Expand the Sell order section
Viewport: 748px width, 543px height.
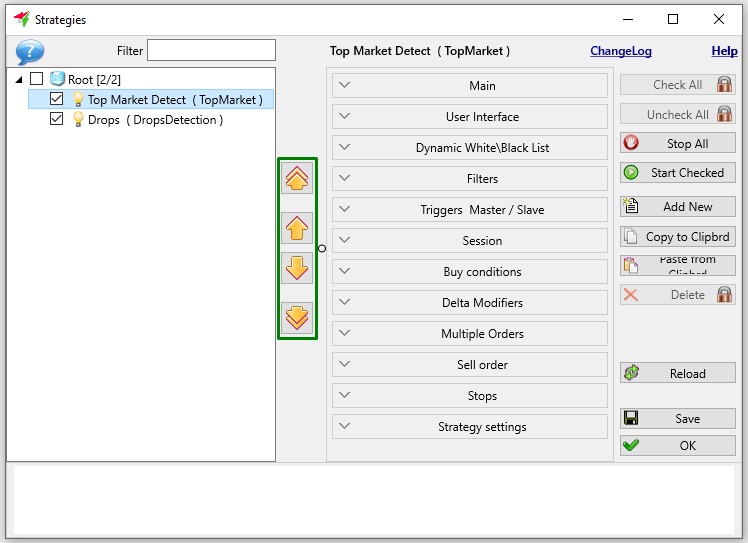[469, 365]
